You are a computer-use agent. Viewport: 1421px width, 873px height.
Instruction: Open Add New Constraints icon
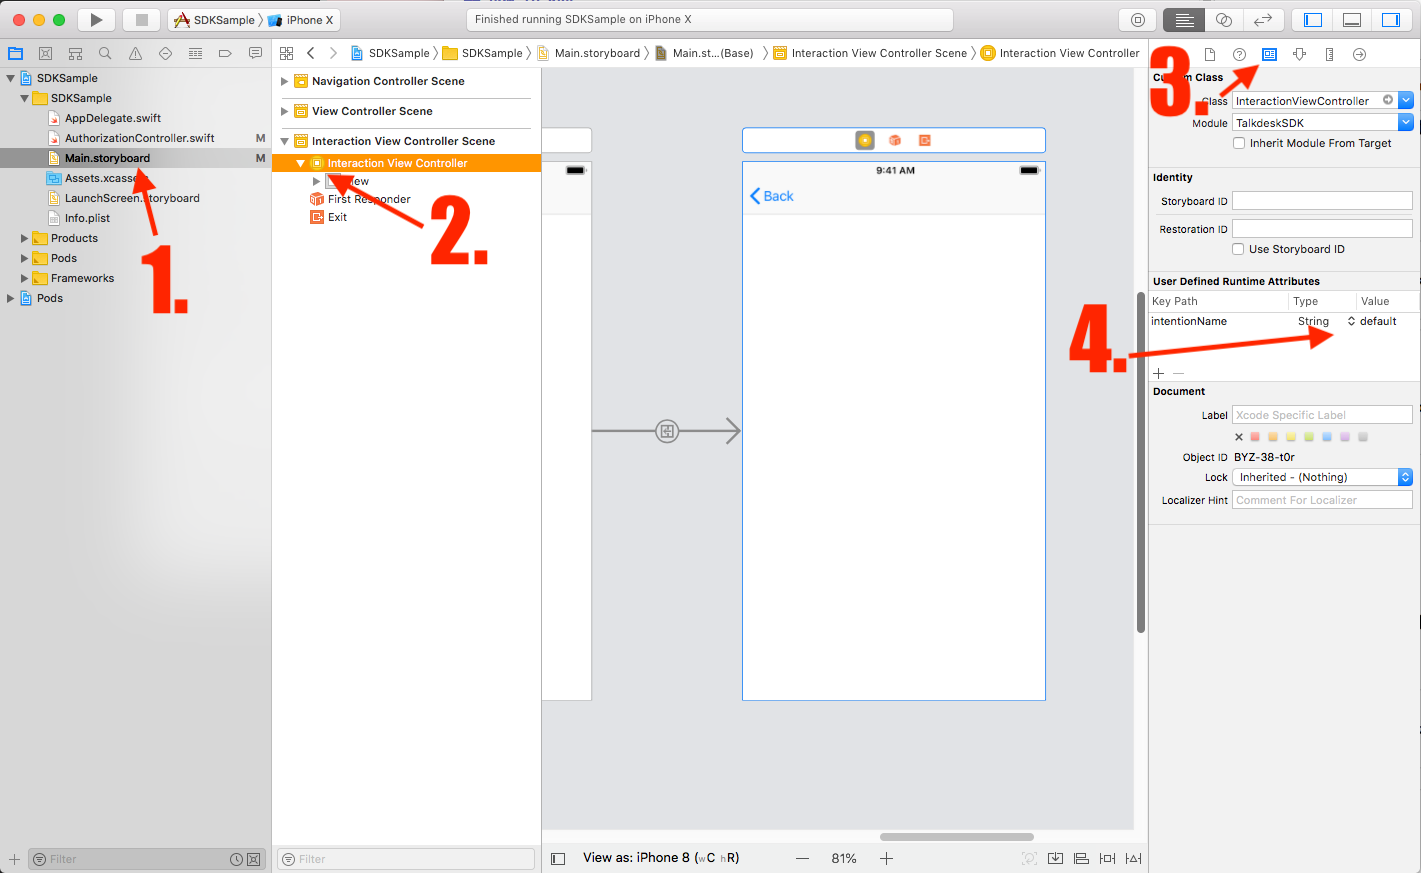(x=1107, y=858)
